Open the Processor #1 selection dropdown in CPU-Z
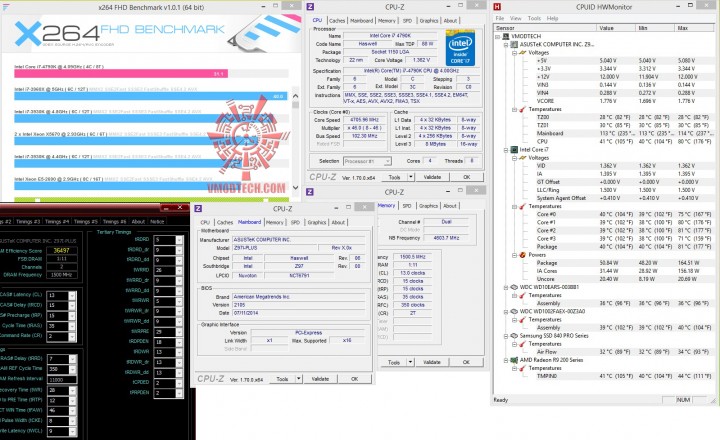Viewport: 720px width, 440px height. click(x=388, y=161)
